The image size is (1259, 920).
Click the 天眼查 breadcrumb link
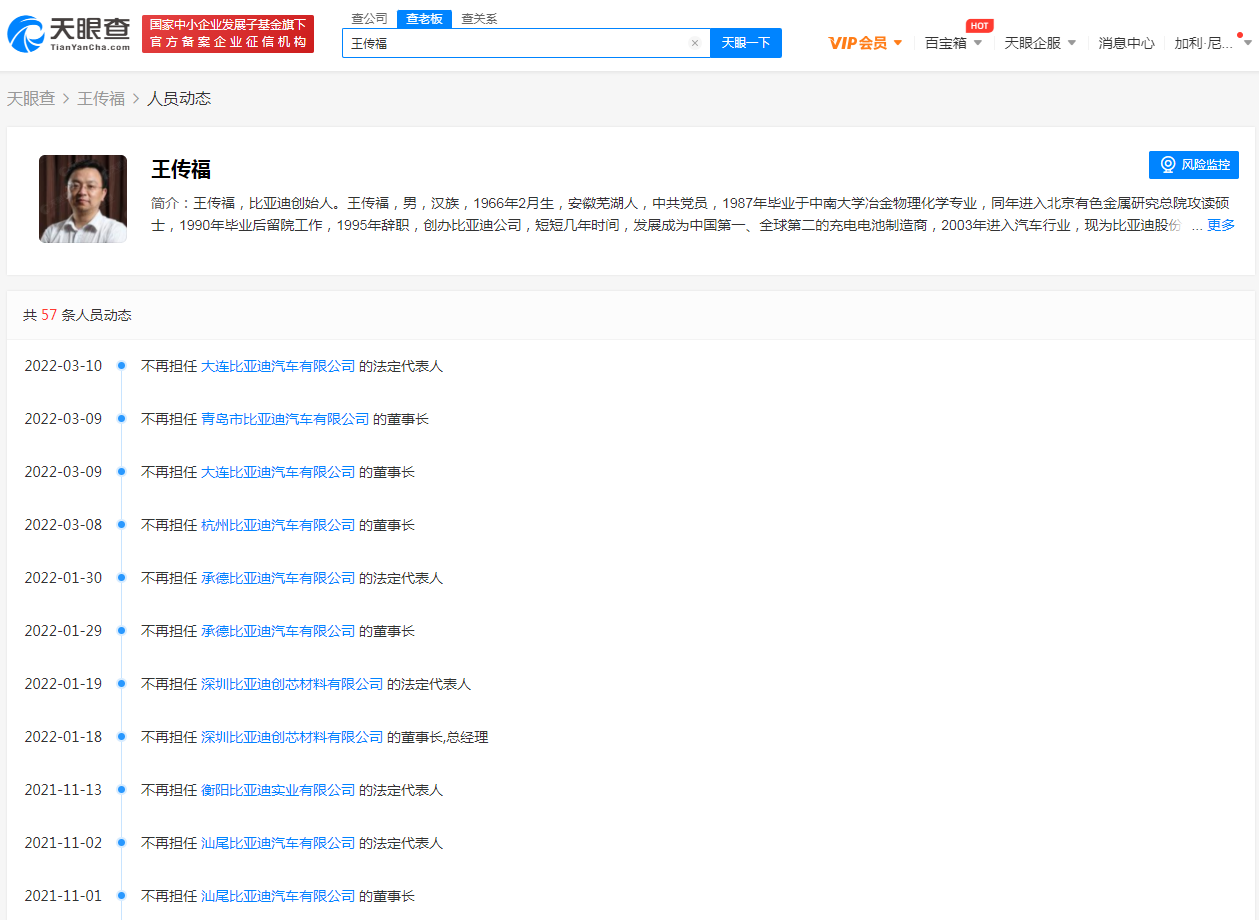[x=31, y=98]
